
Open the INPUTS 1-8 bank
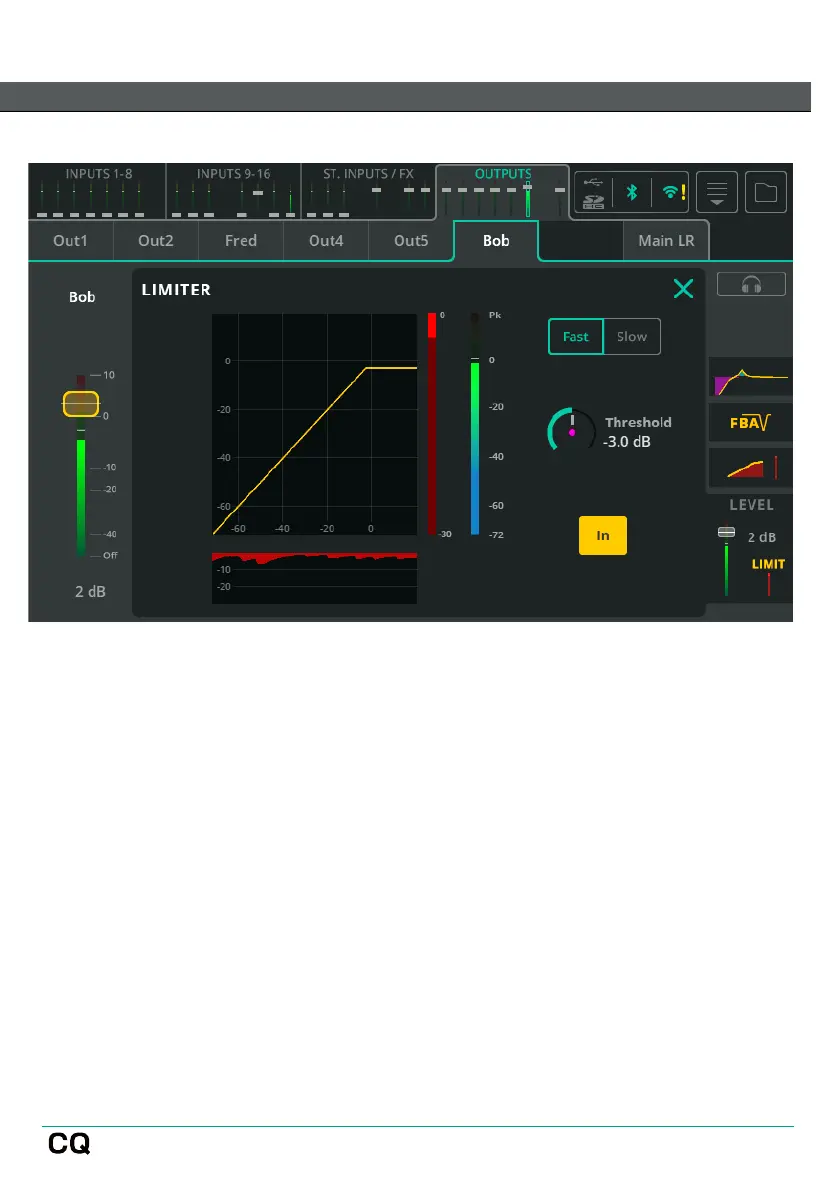click(97, 191)
